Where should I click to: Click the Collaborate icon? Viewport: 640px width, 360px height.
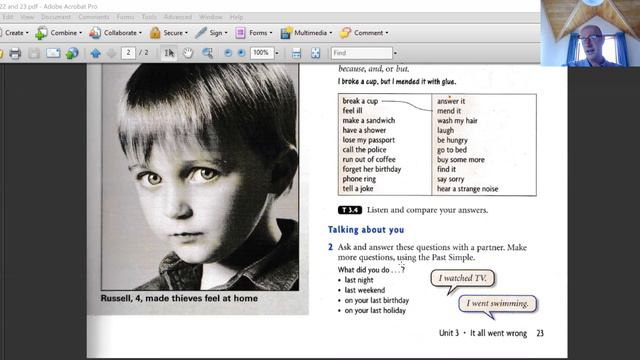click(95, 33)
